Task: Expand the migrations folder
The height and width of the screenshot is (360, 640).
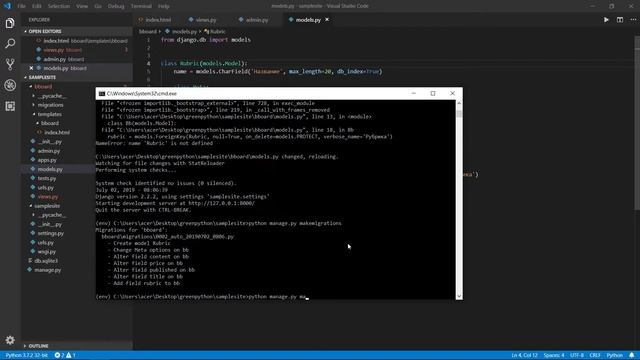Action: tap(50, 105)
